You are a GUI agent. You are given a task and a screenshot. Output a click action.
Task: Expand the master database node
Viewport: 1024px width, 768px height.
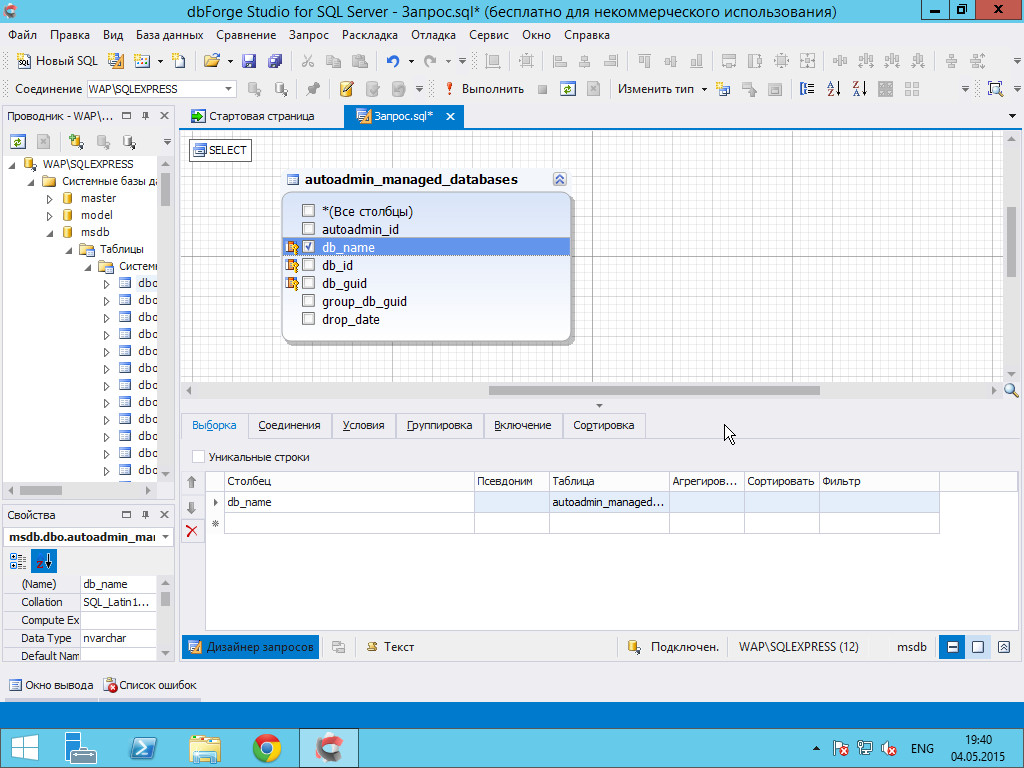point(50,199)
